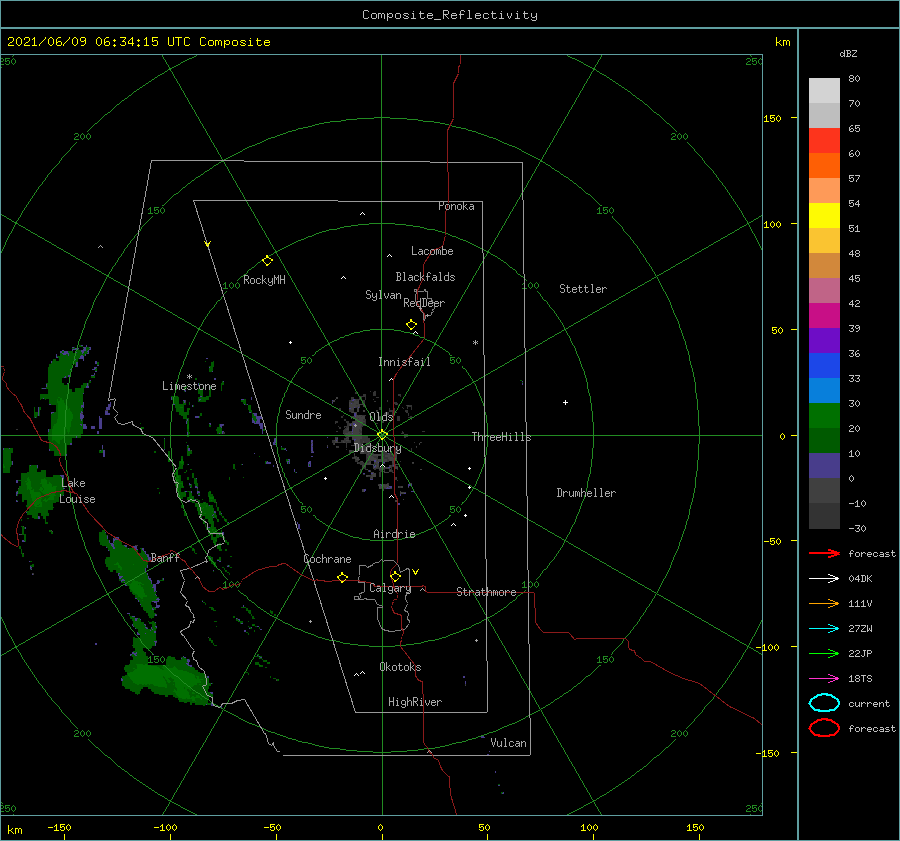This screenshot has height=841, width=900.
Task: Select the magenta 42 dBZ color swatch
Action: 824,316
